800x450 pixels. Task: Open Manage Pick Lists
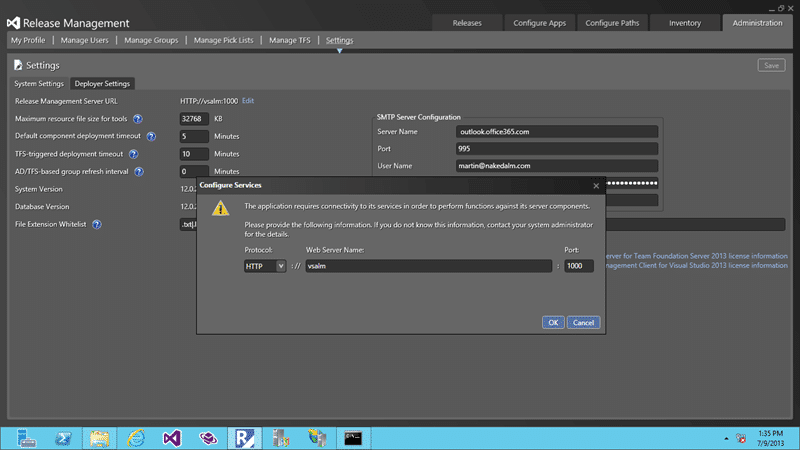[x=223, y=40]
